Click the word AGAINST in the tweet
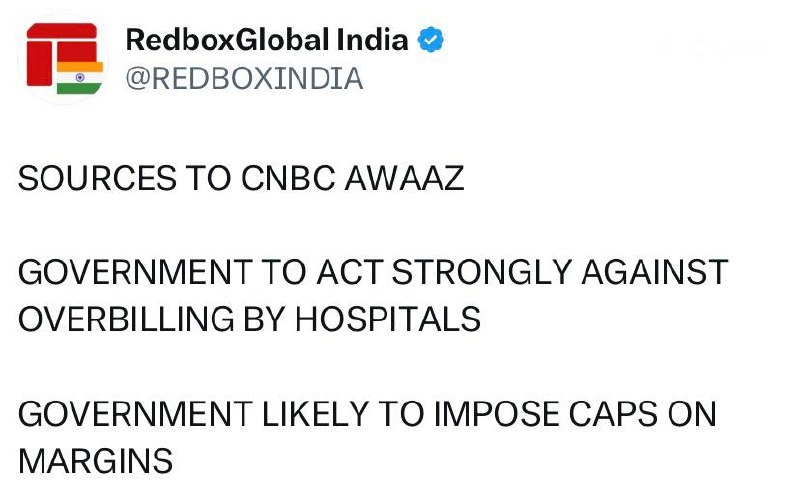This screenshot has height=500, width=800. coord(655,273)
